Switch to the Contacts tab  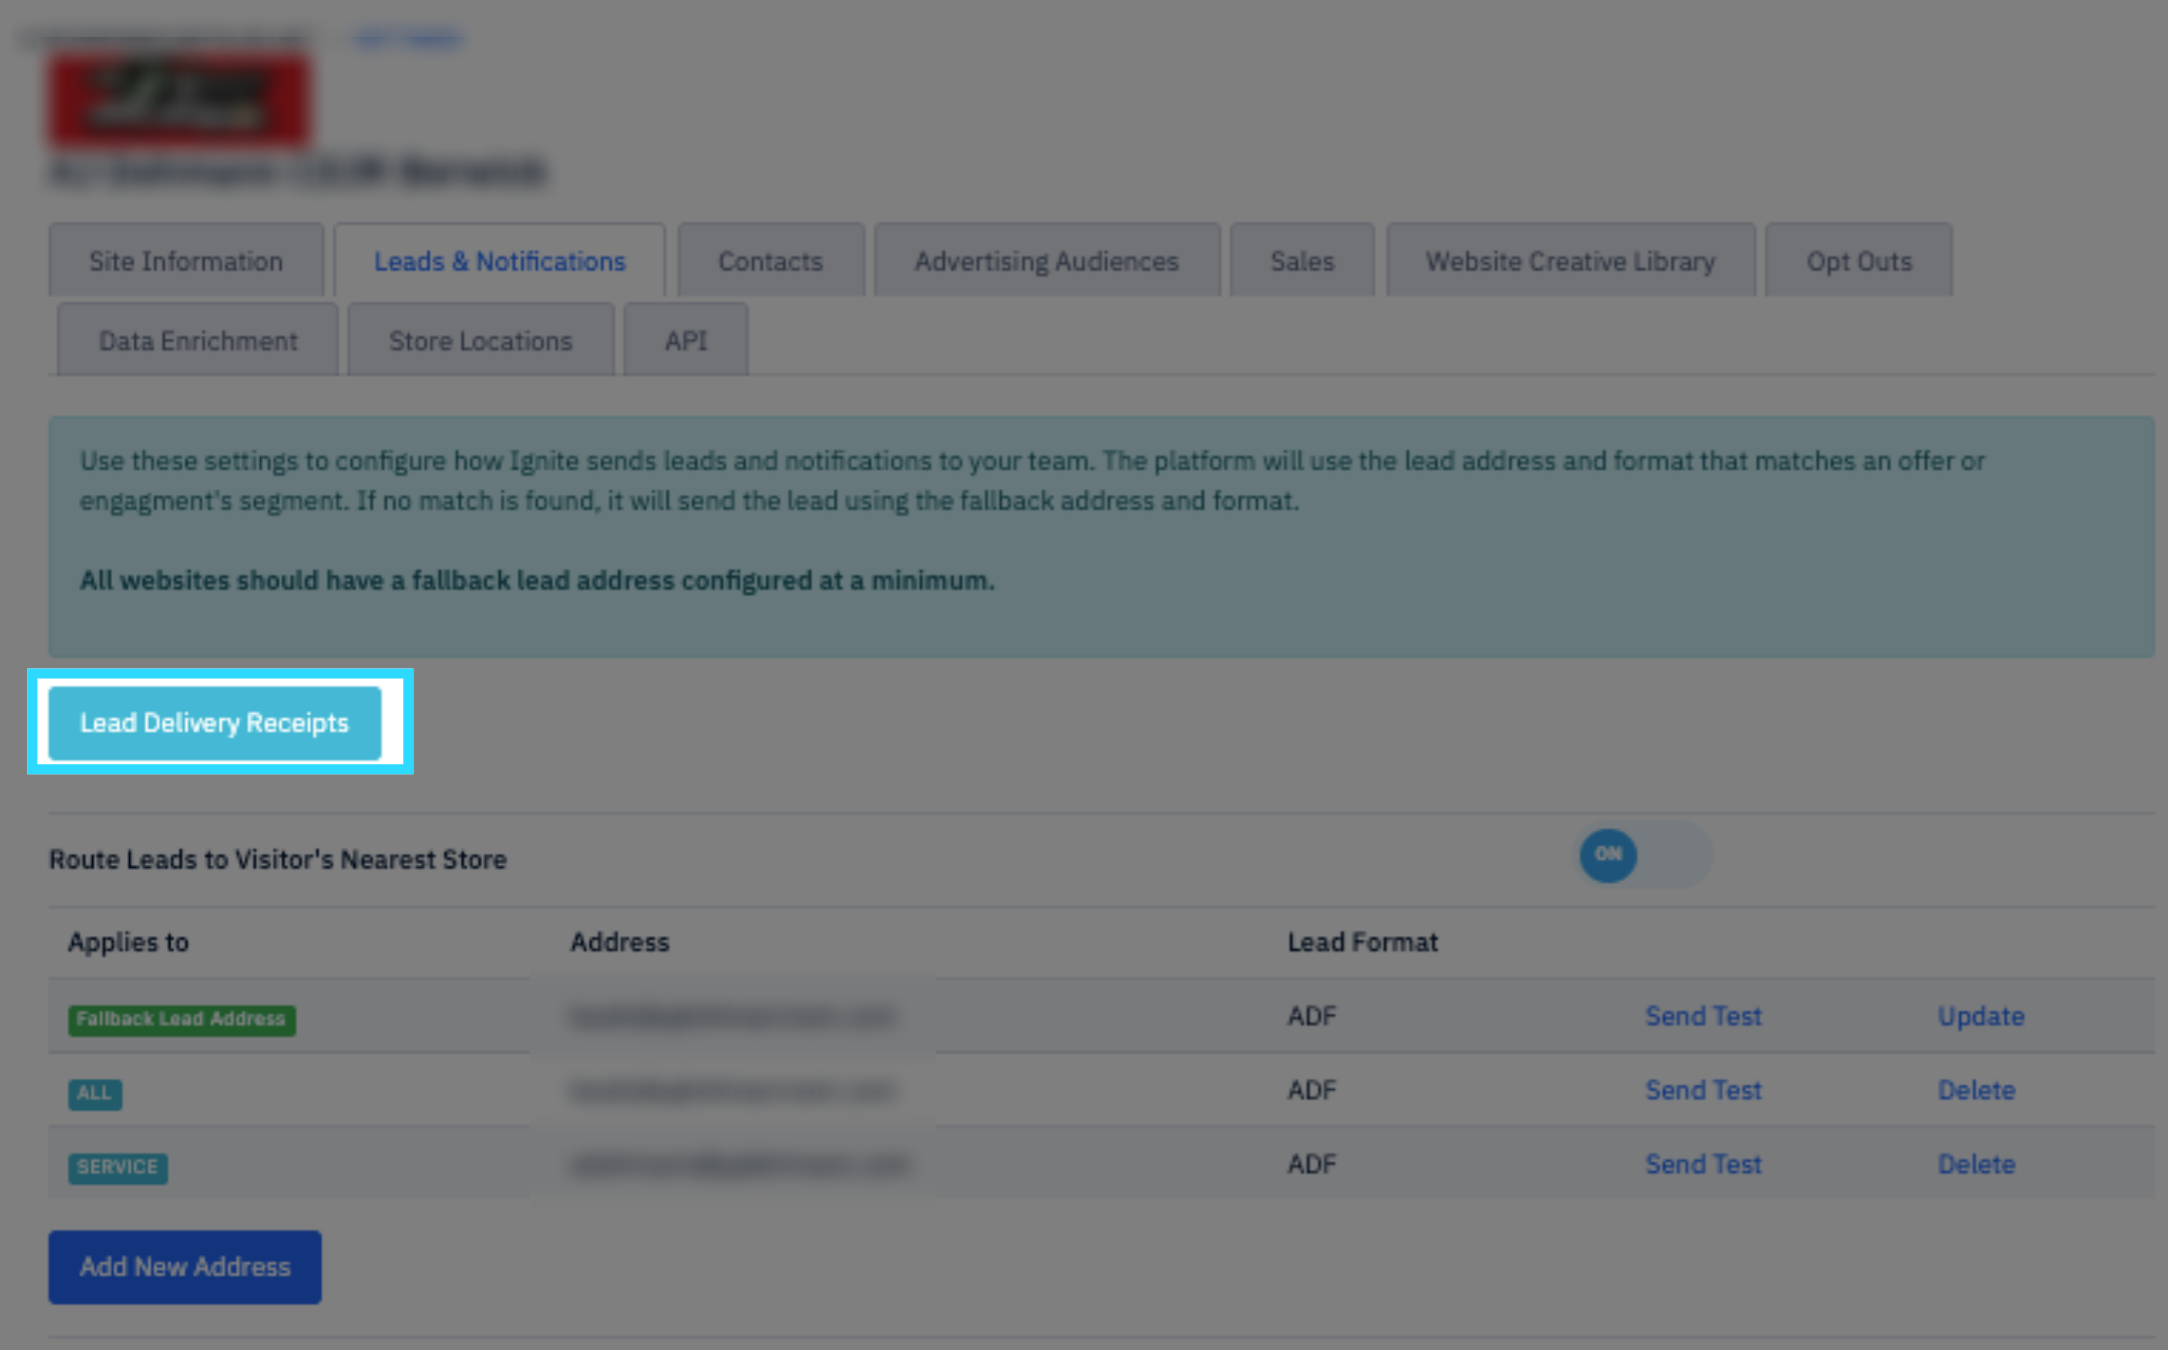click(770, 261)
